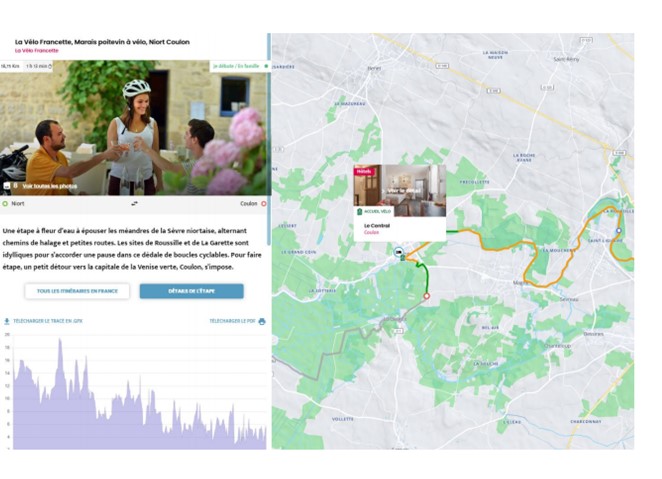Click the GPX download arrow icon
This screenshot has height=479, width=662.
tap(7, 321)
